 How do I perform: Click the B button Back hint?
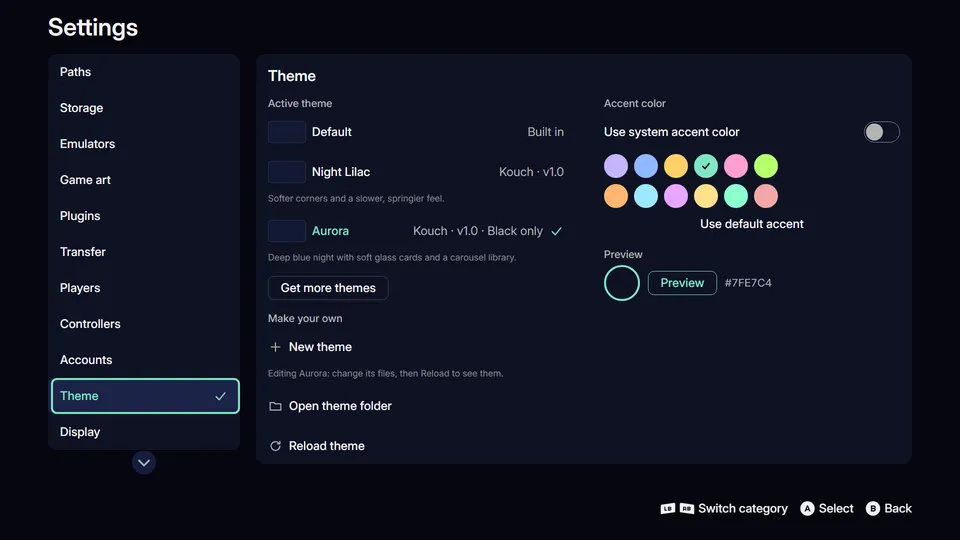tap(889, 509)
